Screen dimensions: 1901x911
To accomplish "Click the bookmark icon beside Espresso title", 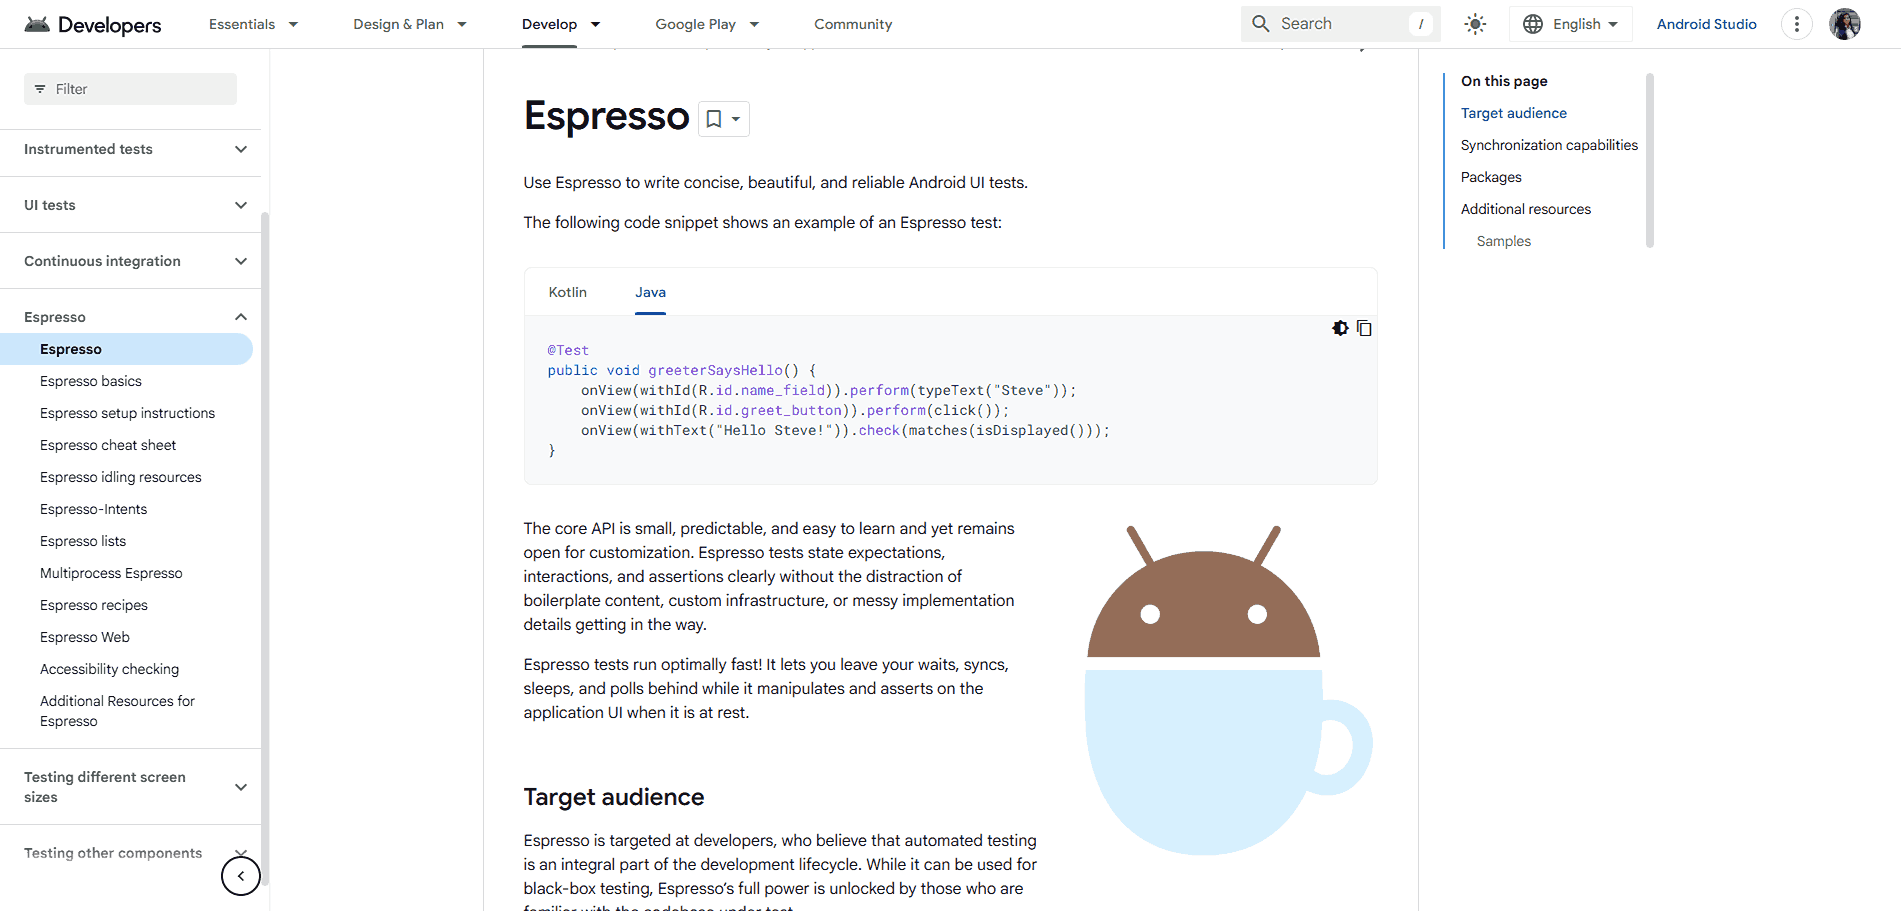I will tap(713, 118).
